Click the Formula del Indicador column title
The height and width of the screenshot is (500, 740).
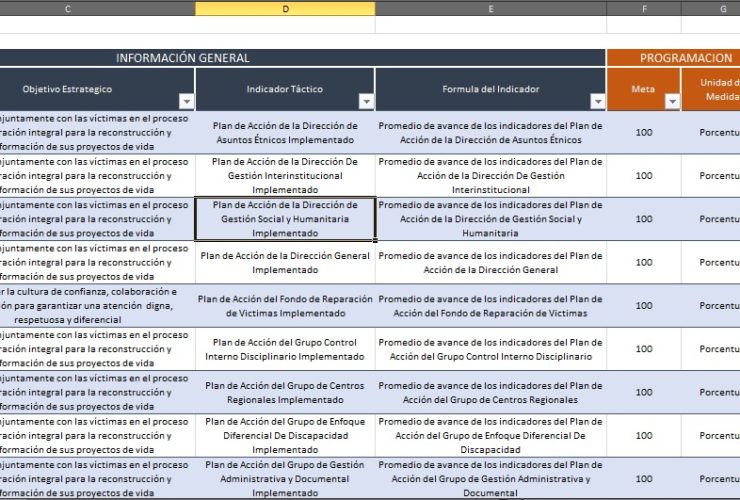coord(490,89)
